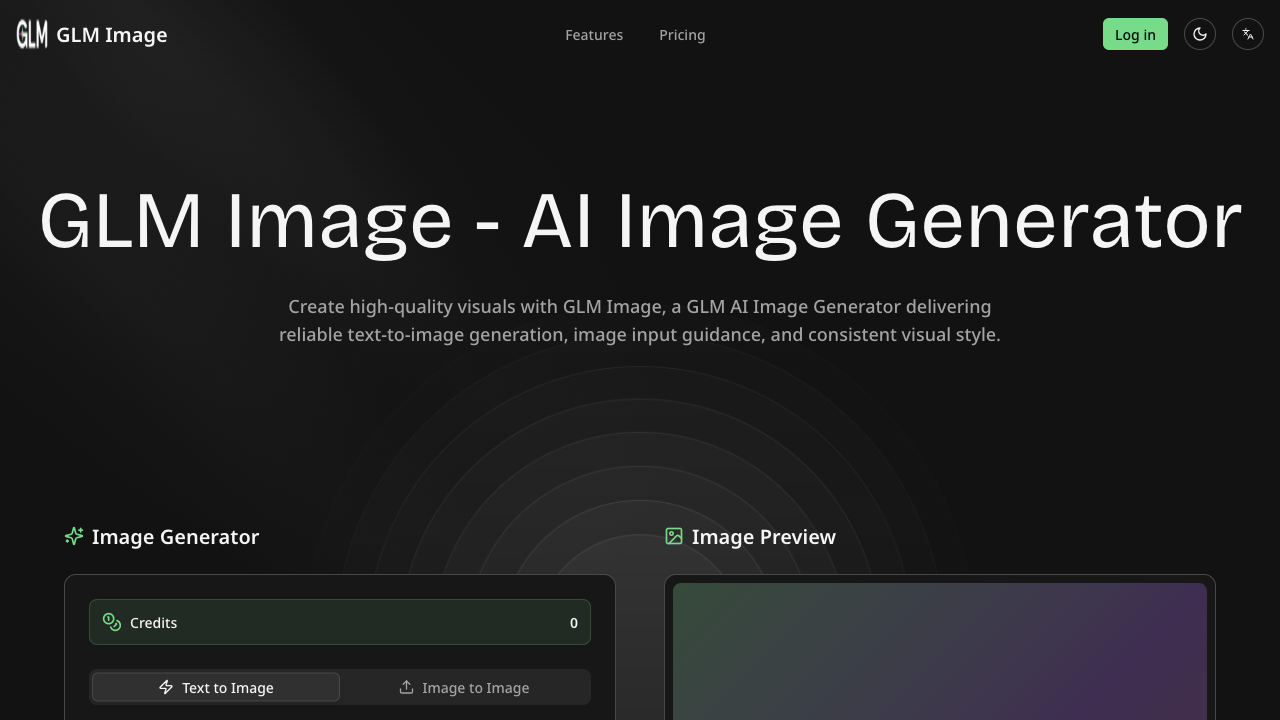
Task: Click the Credits coins icon
Action: point(112,622)
